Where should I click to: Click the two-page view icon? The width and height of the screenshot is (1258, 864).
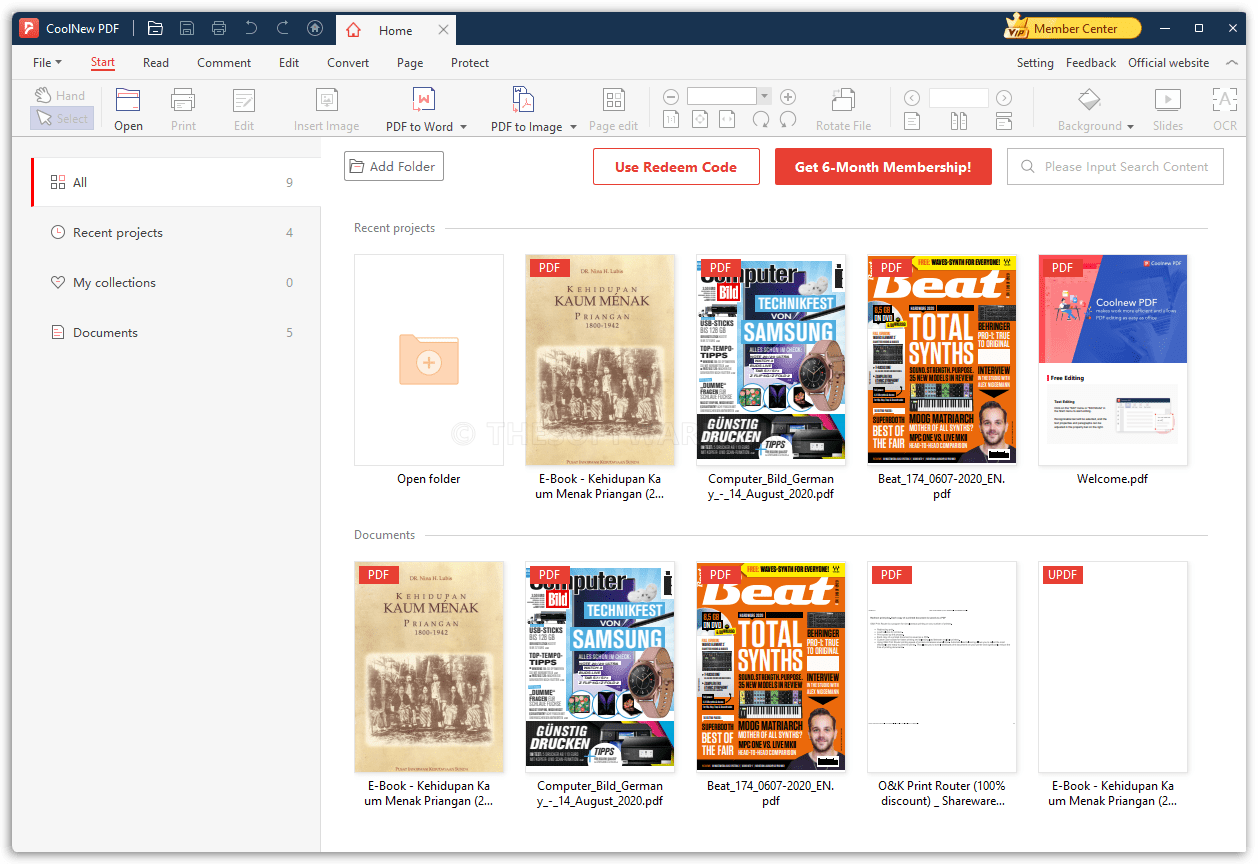coord(959,121)
